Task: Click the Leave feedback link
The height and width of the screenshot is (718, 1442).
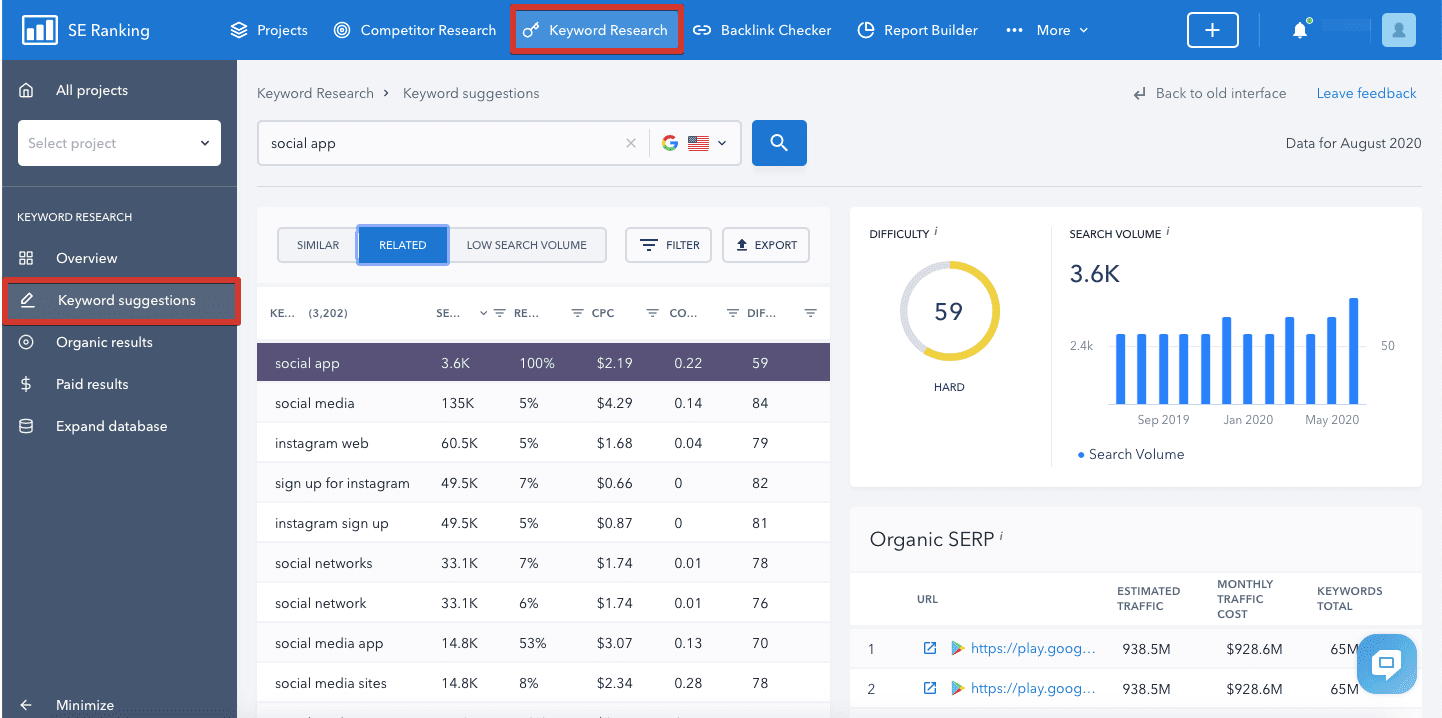Action: pos(1366,93)
